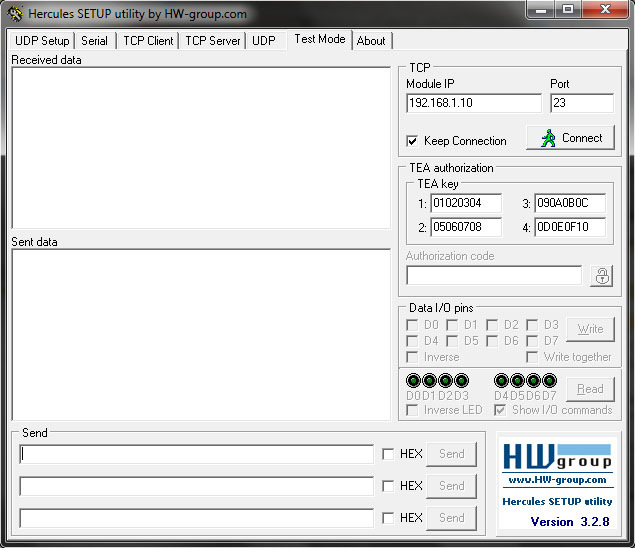Image resolution: width=635 pixels, height=548 pixels.
Task: Click inside the Received data area
Action: tap(201, 148)
